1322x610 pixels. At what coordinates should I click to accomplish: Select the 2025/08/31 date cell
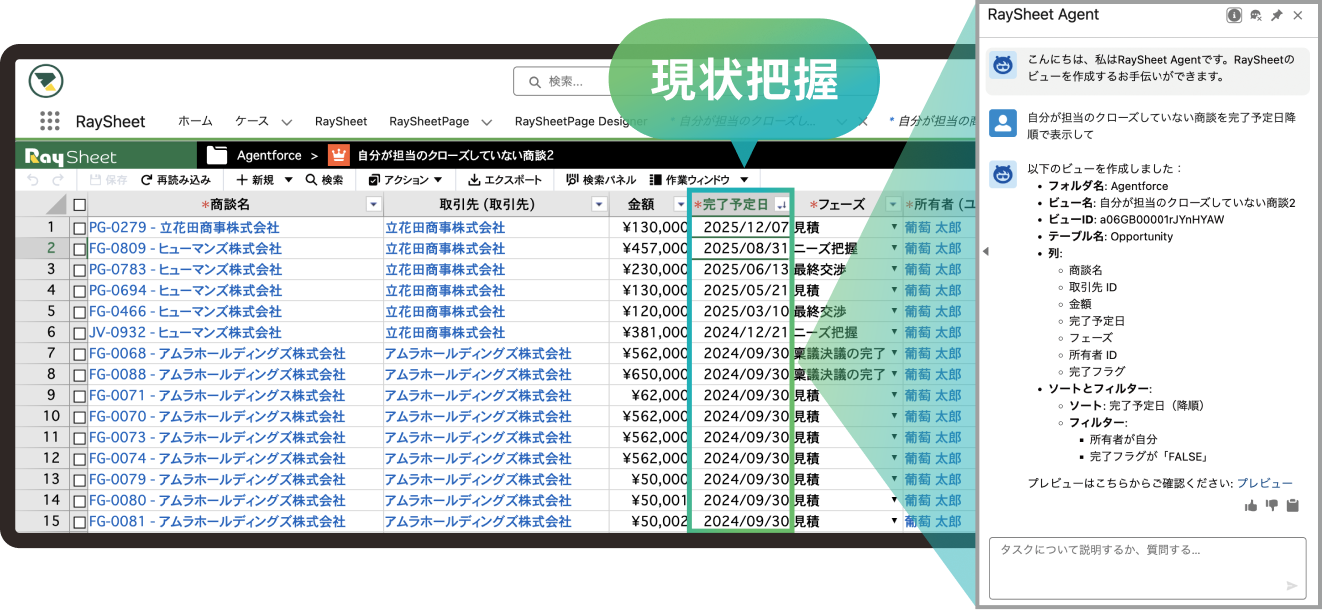coord(741,249)
